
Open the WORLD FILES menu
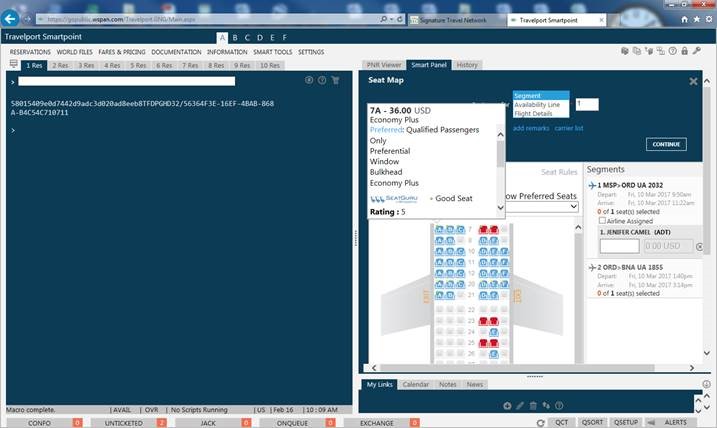pos(75,52)
